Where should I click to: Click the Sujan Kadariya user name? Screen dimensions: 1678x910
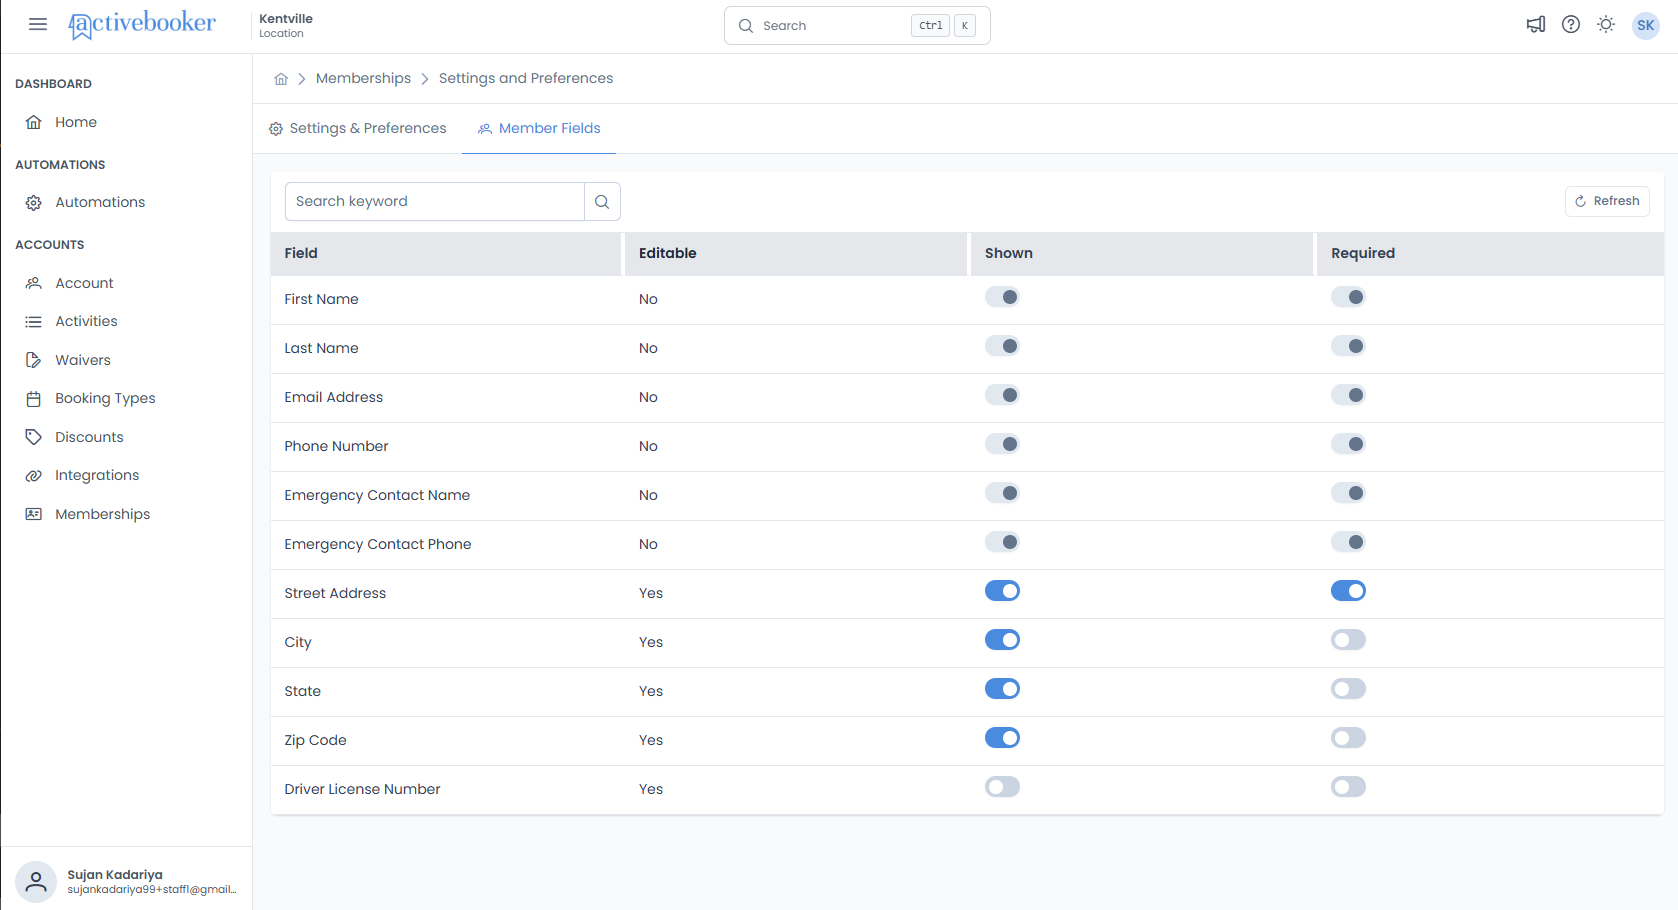tap(115, 874)
